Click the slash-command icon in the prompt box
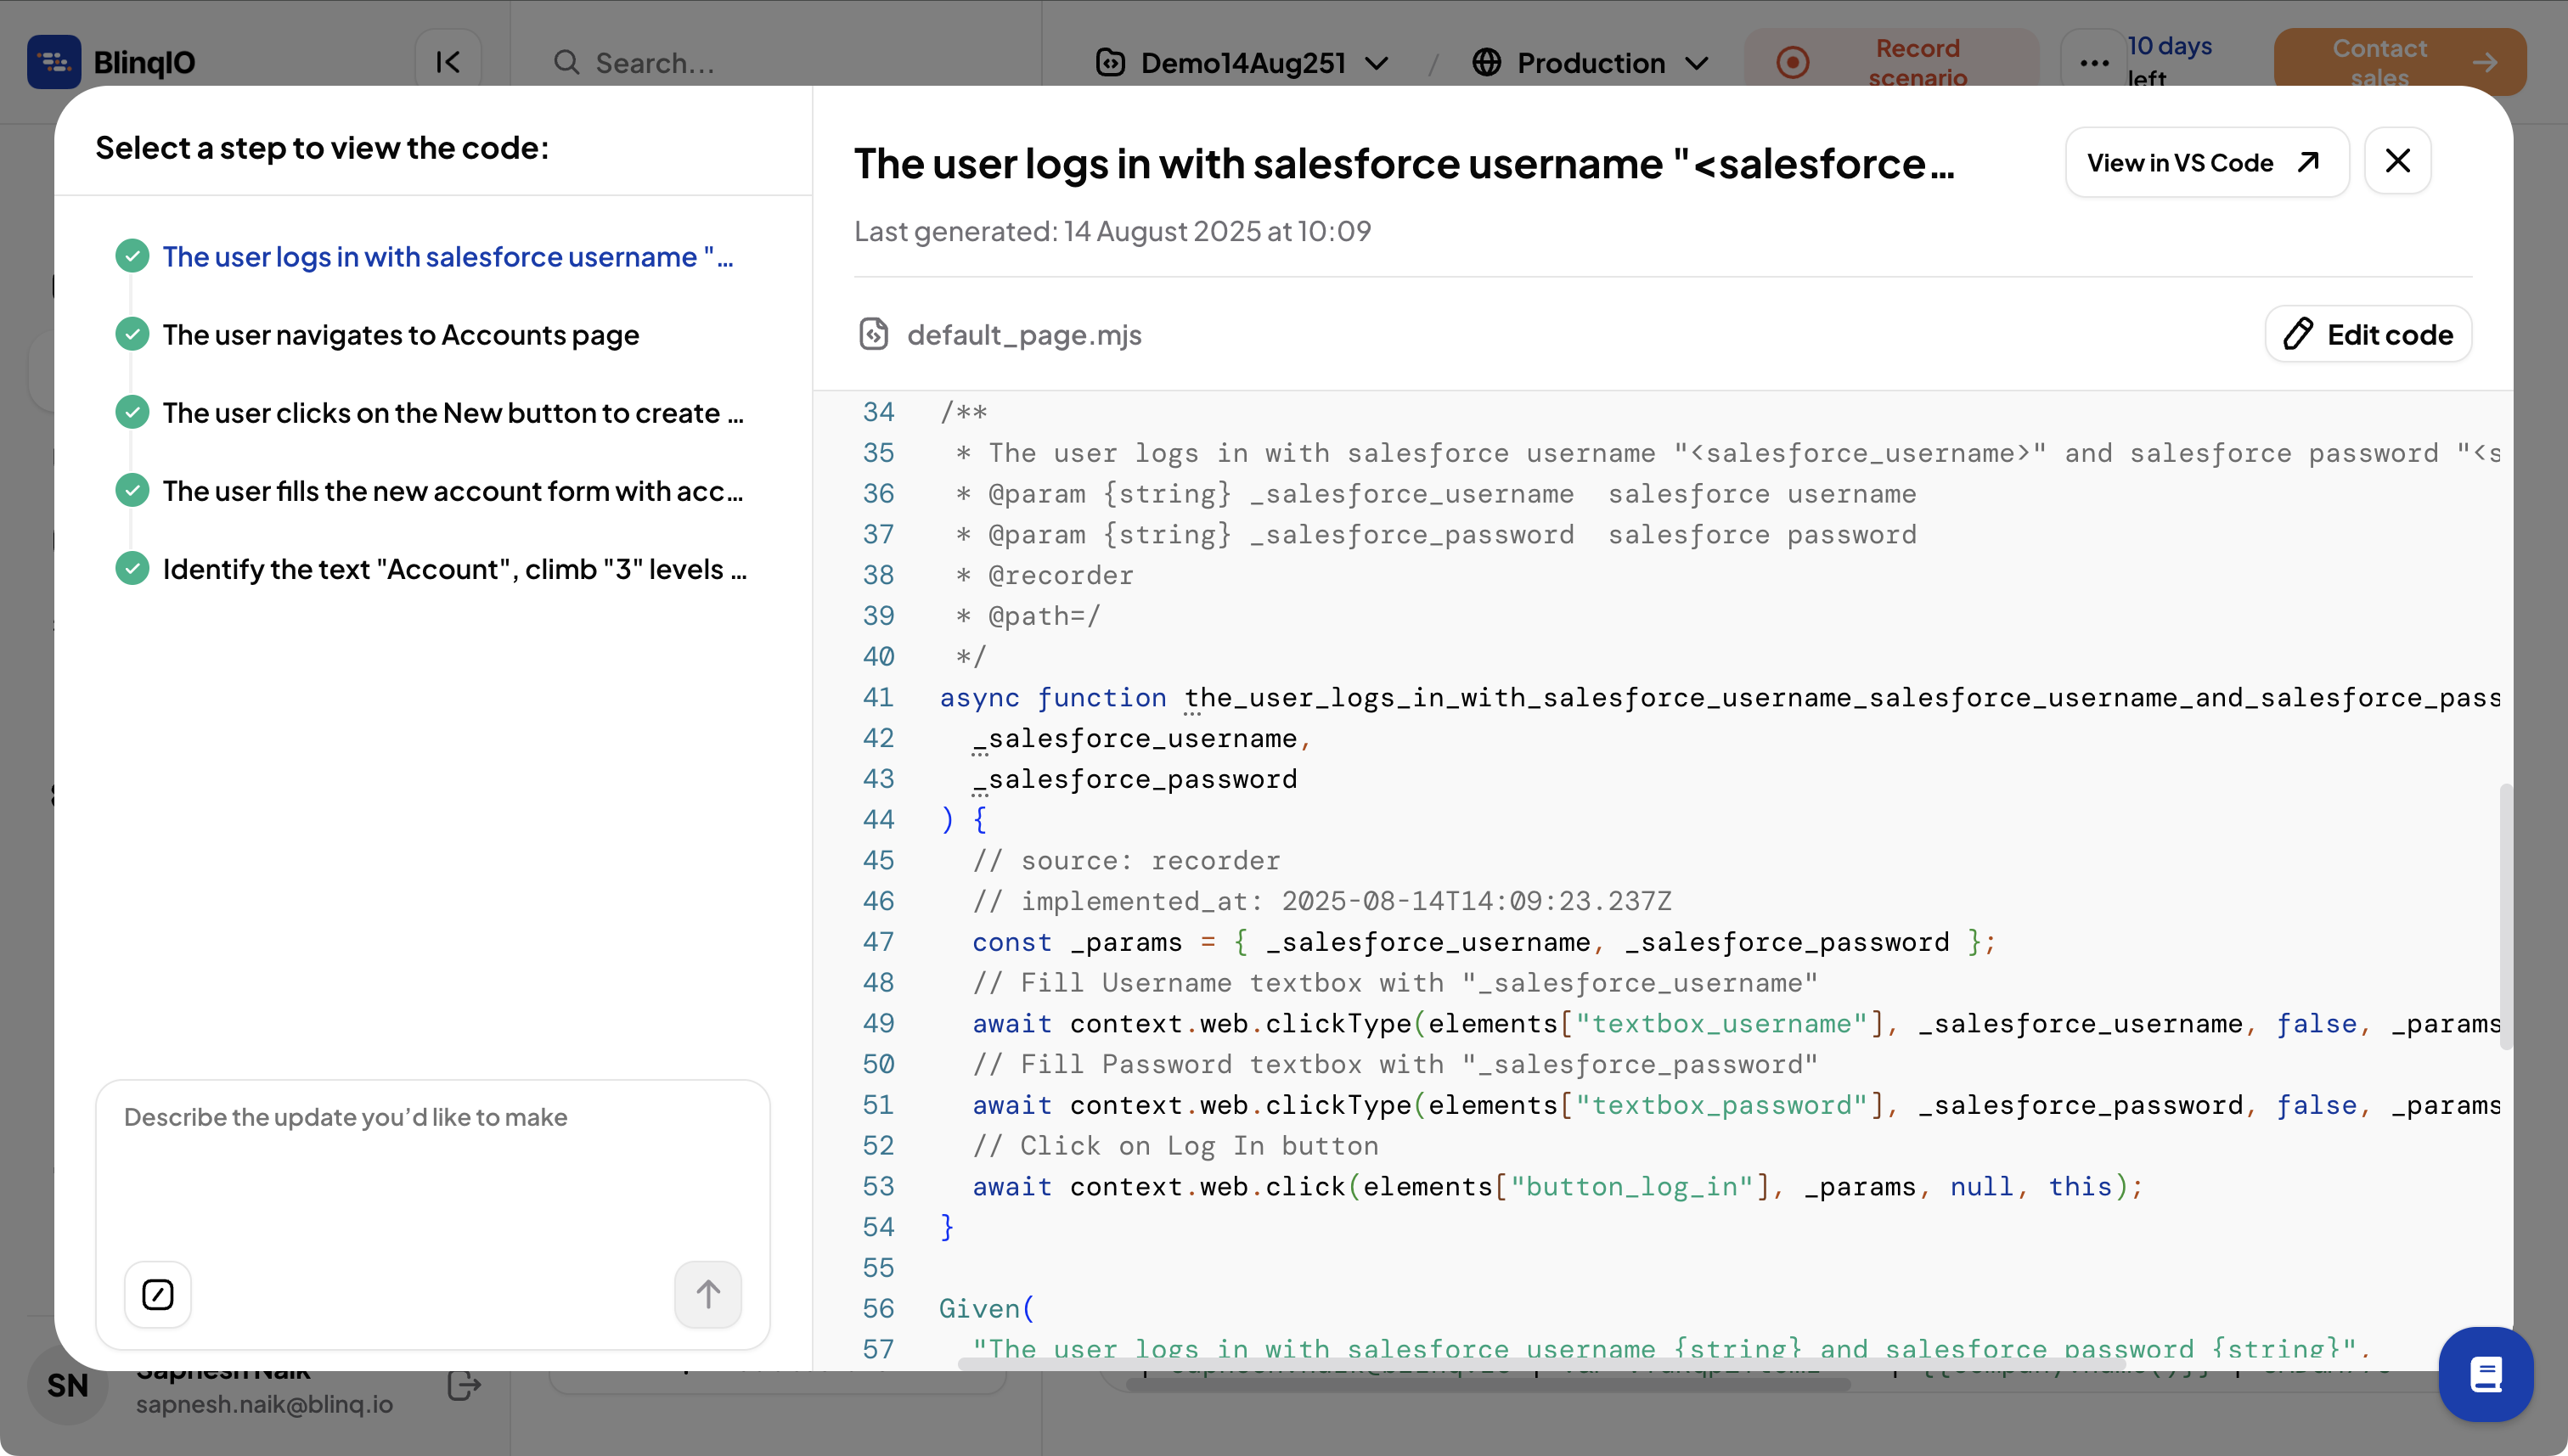The width and height of the screenshot is (2568, 1456). coord(157,1295)
